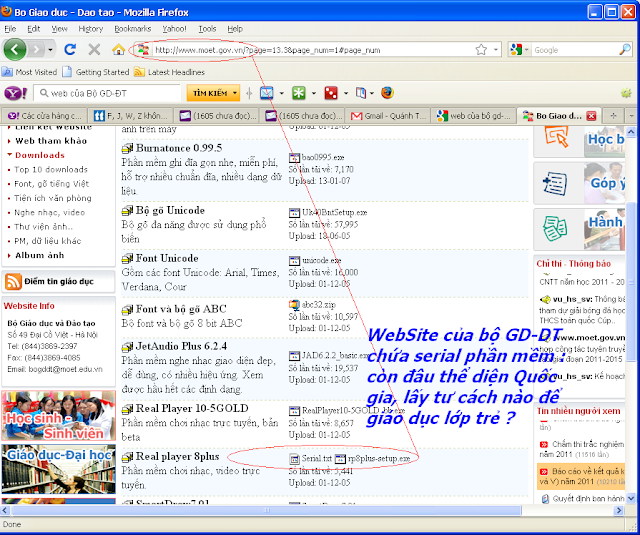Image resolution: width=640 pixels, height=535 pixels.
Task: Click the vertical scrollbar down arrow
Action: point(631,498)
